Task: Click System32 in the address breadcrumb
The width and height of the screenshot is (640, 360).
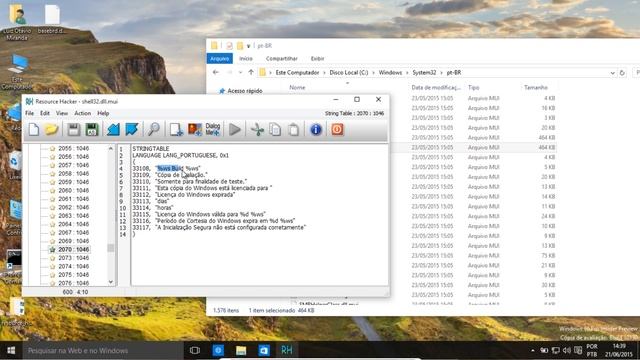Action: point(424,73)
